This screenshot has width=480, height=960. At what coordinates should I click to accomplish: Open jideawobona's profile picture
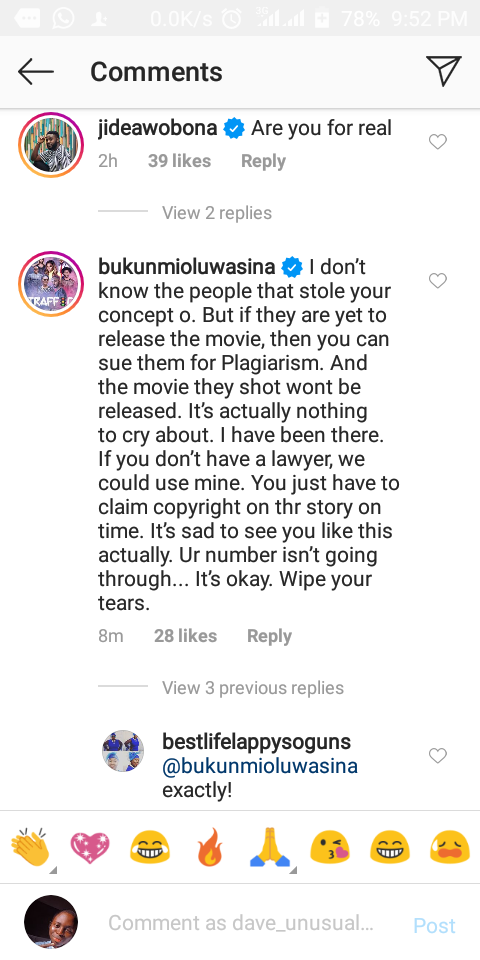[x=51, y=144]
